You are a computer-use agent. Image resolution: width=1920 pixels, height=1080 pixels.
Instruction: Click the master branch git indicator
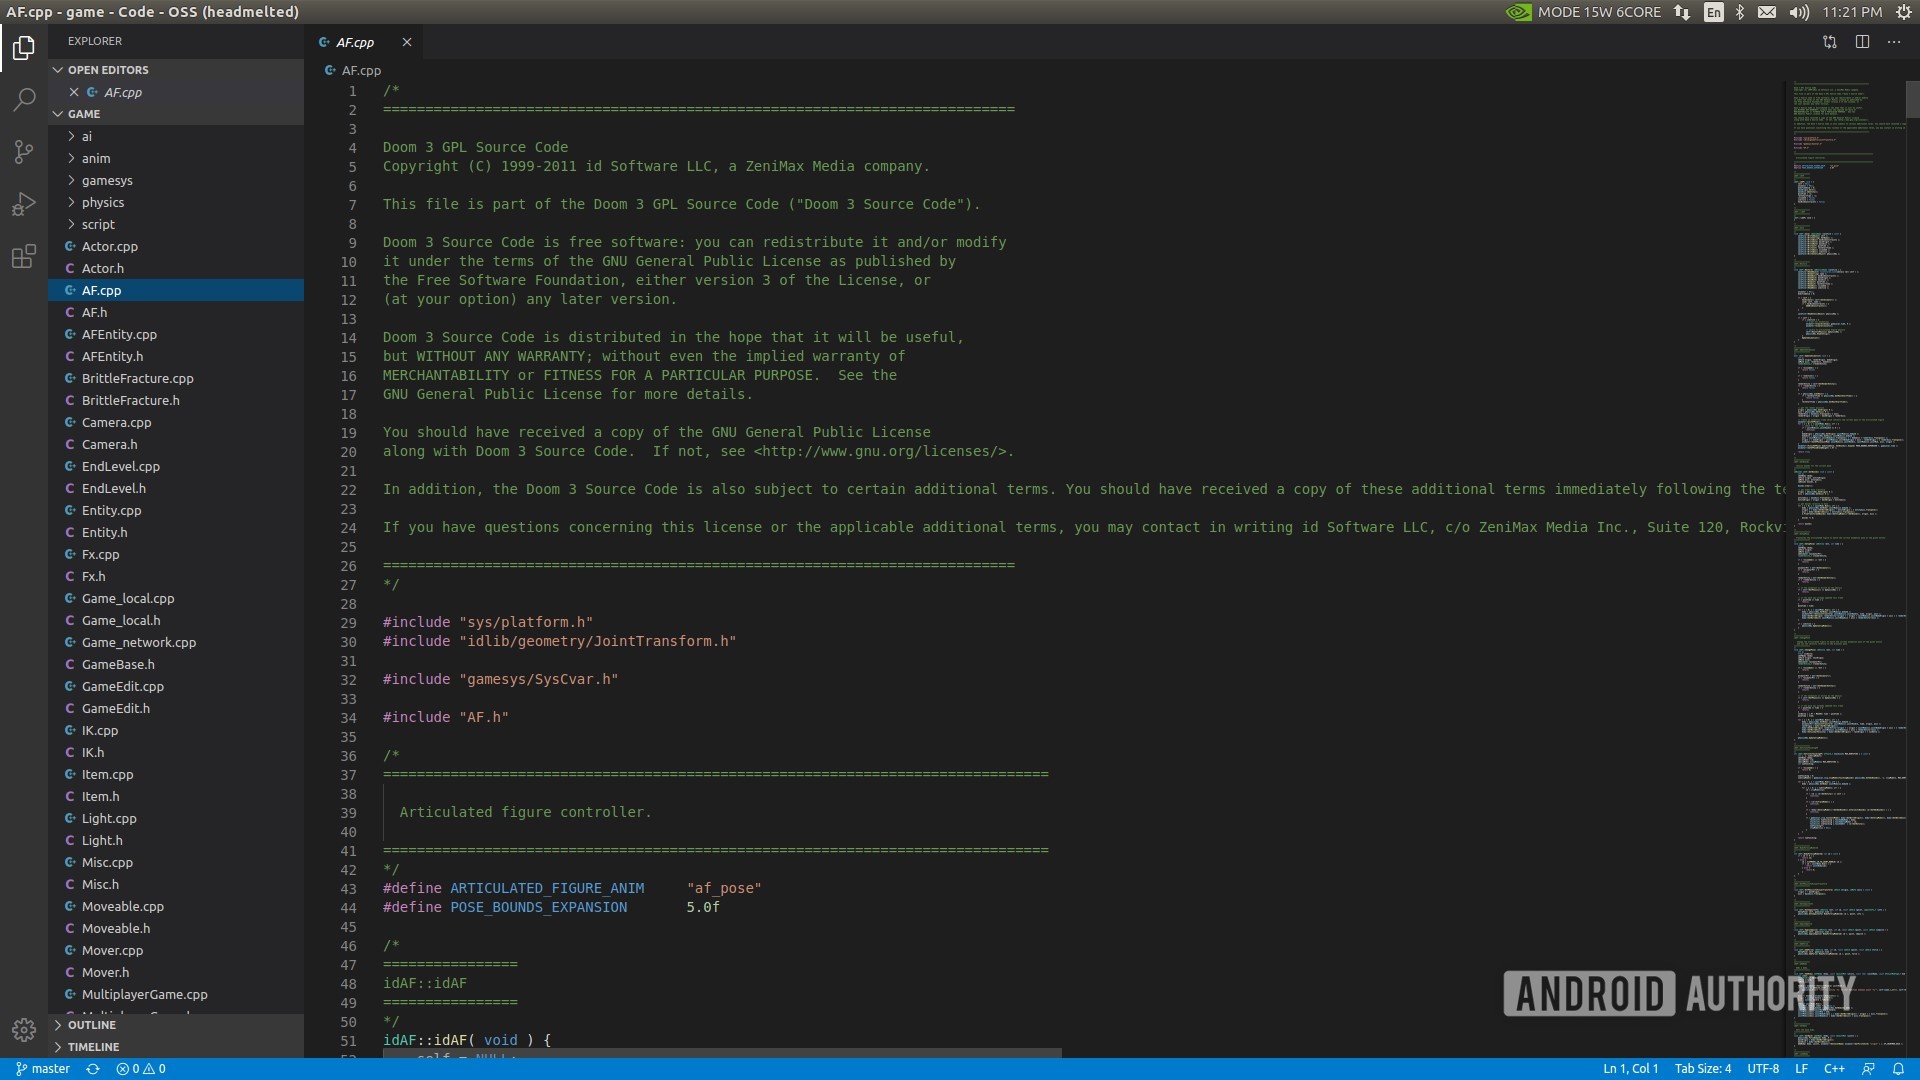point(44,1068)
